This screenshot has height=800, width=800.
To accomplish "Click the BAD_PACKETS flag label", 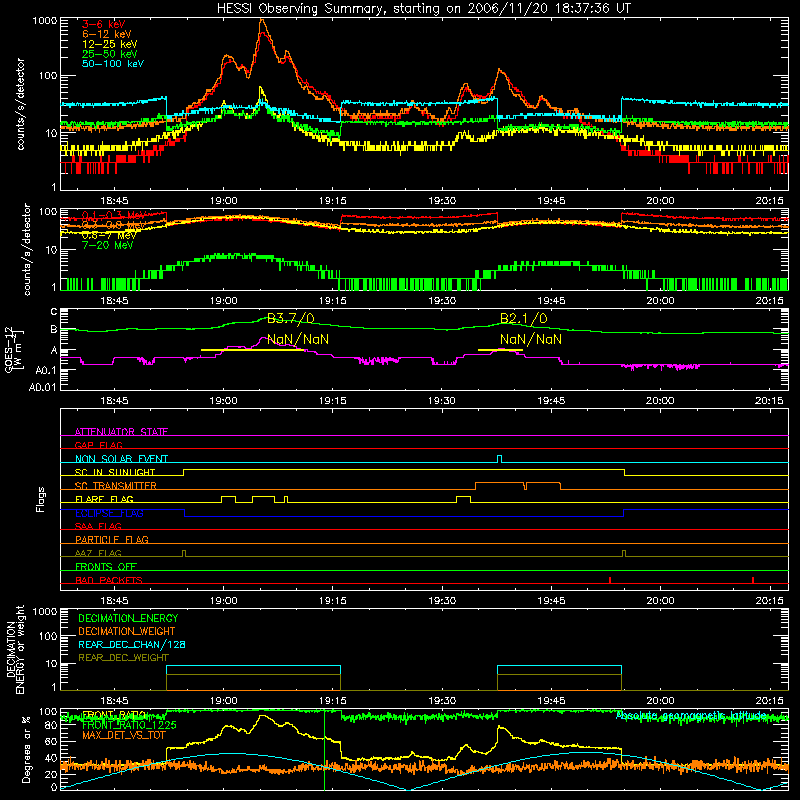I will 109,580.
